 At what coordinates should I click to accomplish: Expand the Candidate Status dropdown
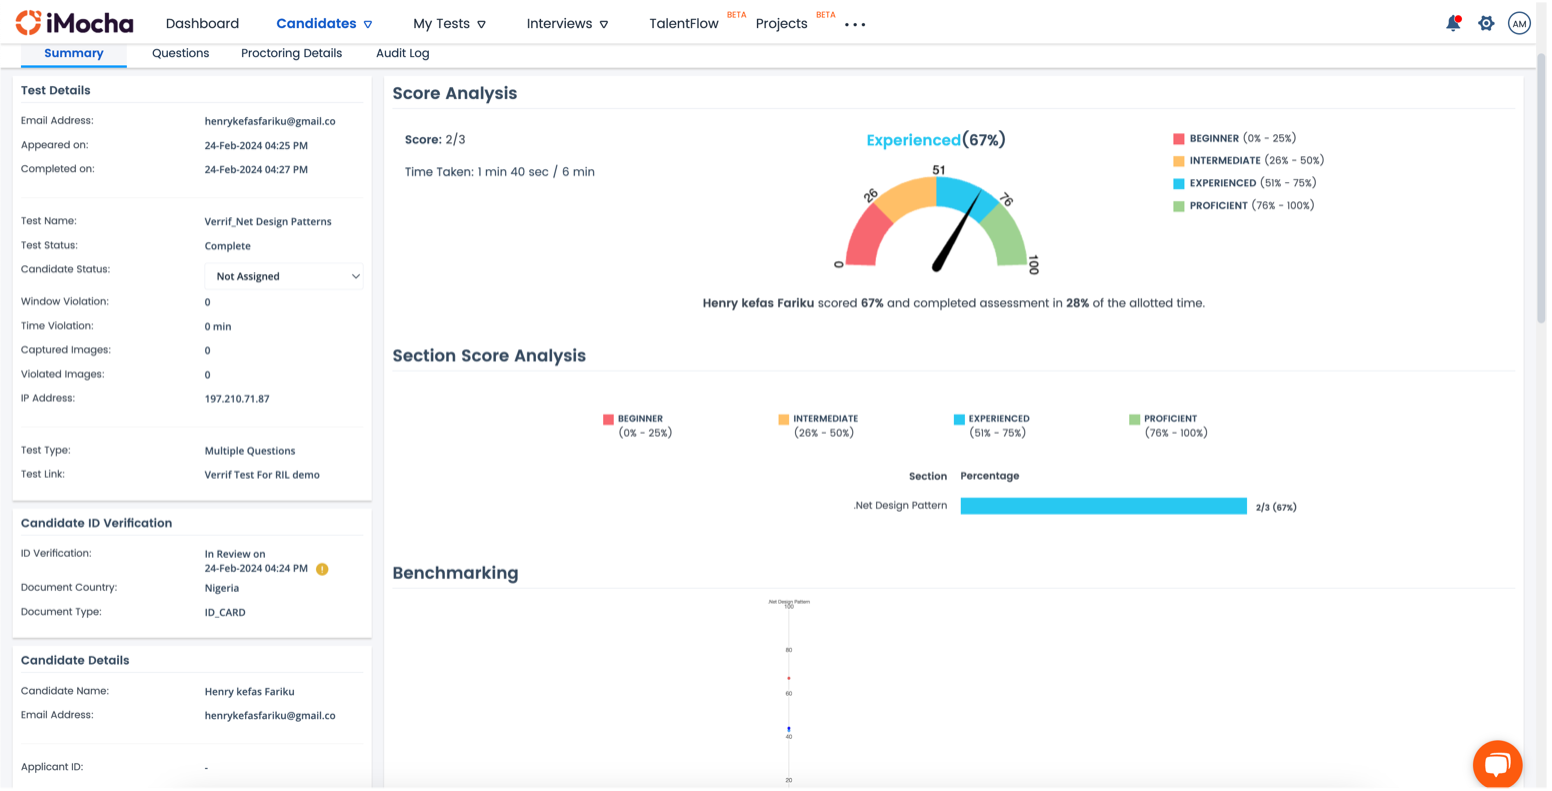[x=284, y=276]
